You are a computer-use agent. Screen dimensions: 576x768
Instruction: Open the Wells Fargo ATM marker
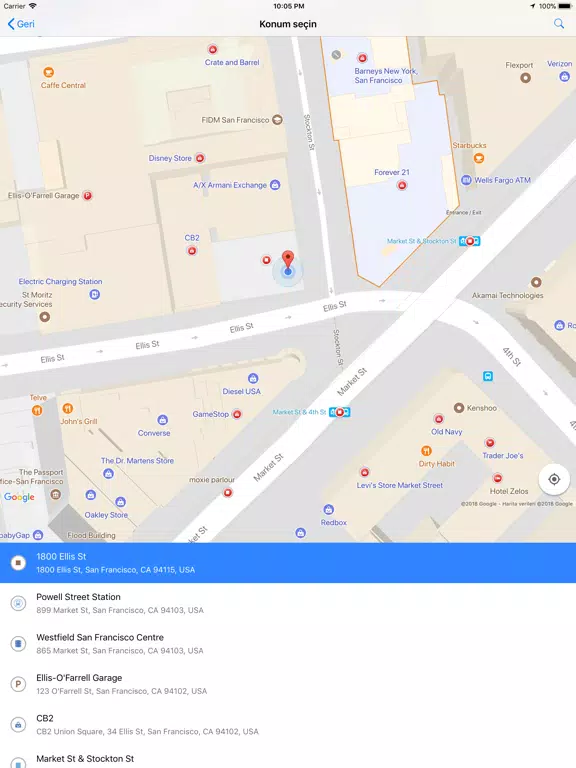pyautogui.click(x=466, y=180)
